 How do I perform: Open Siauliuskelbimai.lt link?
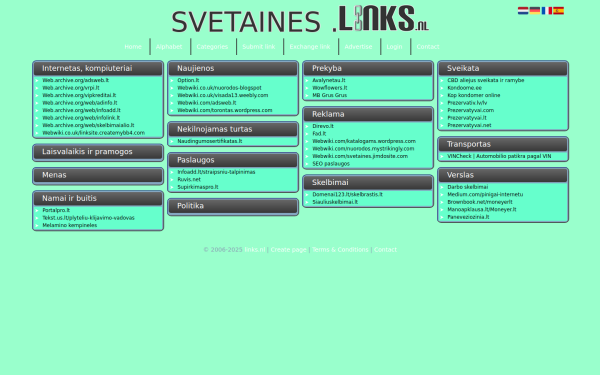click(335, 202)
